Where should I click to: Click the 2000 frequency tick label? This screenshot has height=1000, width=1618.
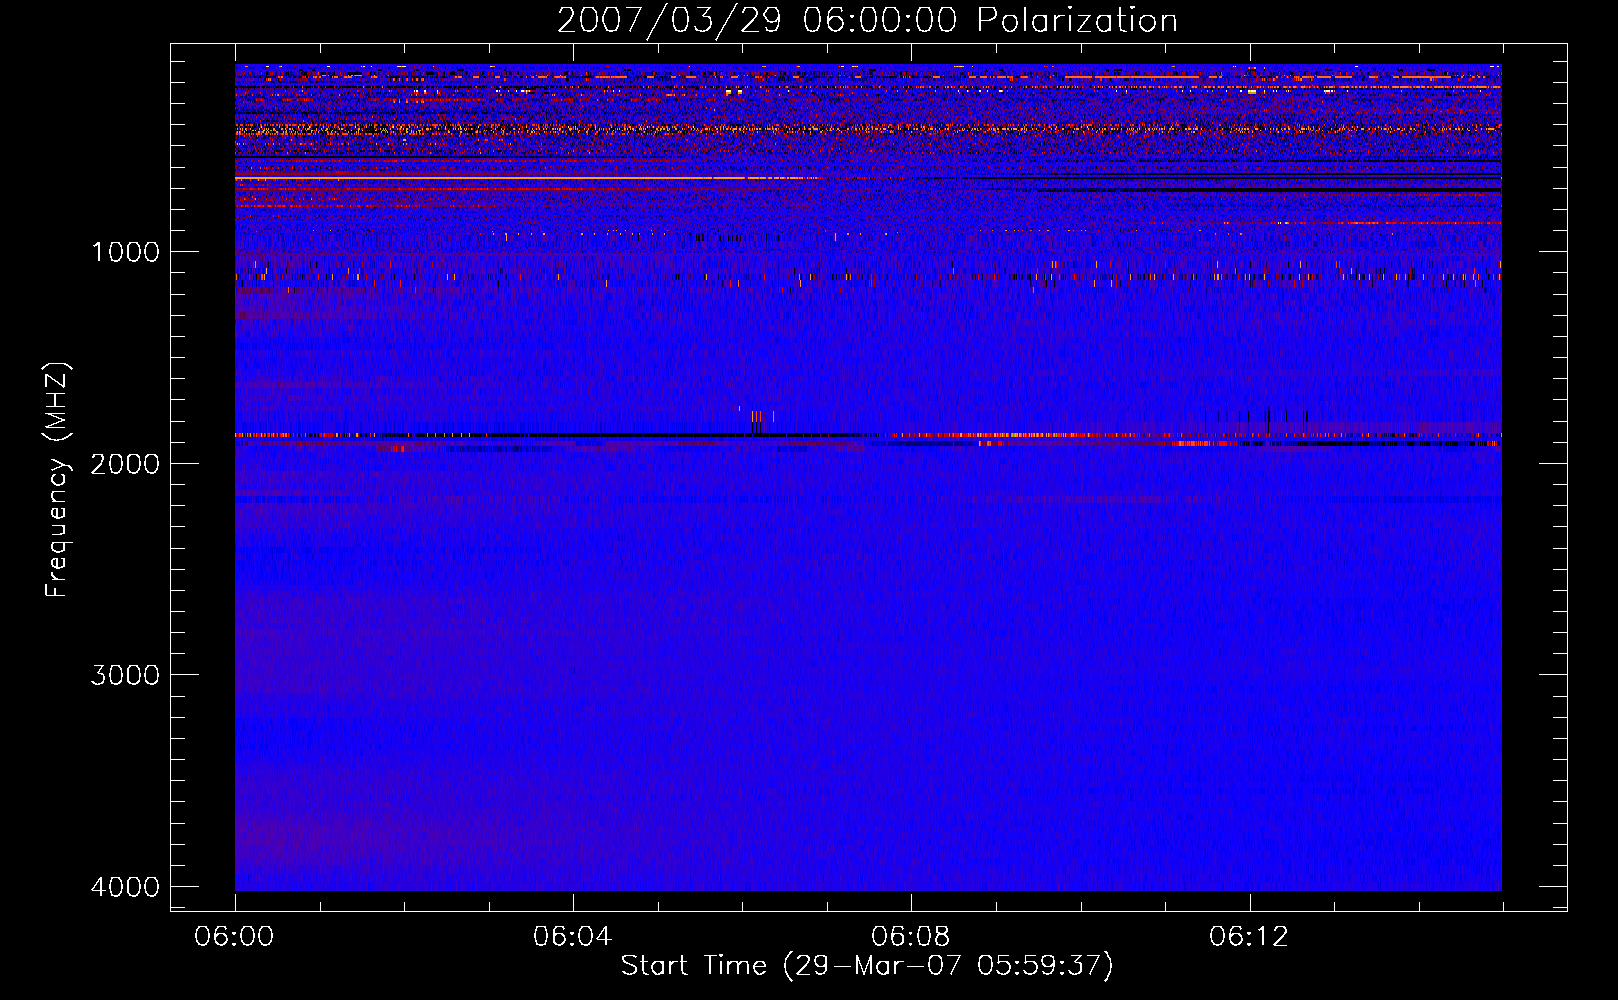(x=125, y=463)
